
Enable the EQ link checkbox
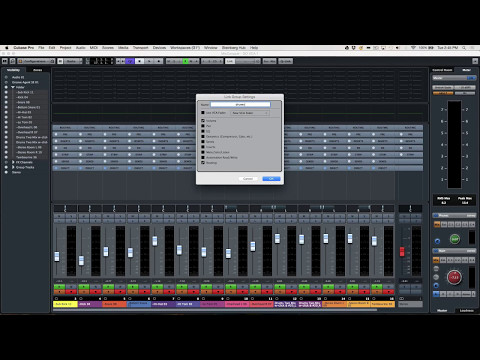point(203,131)
